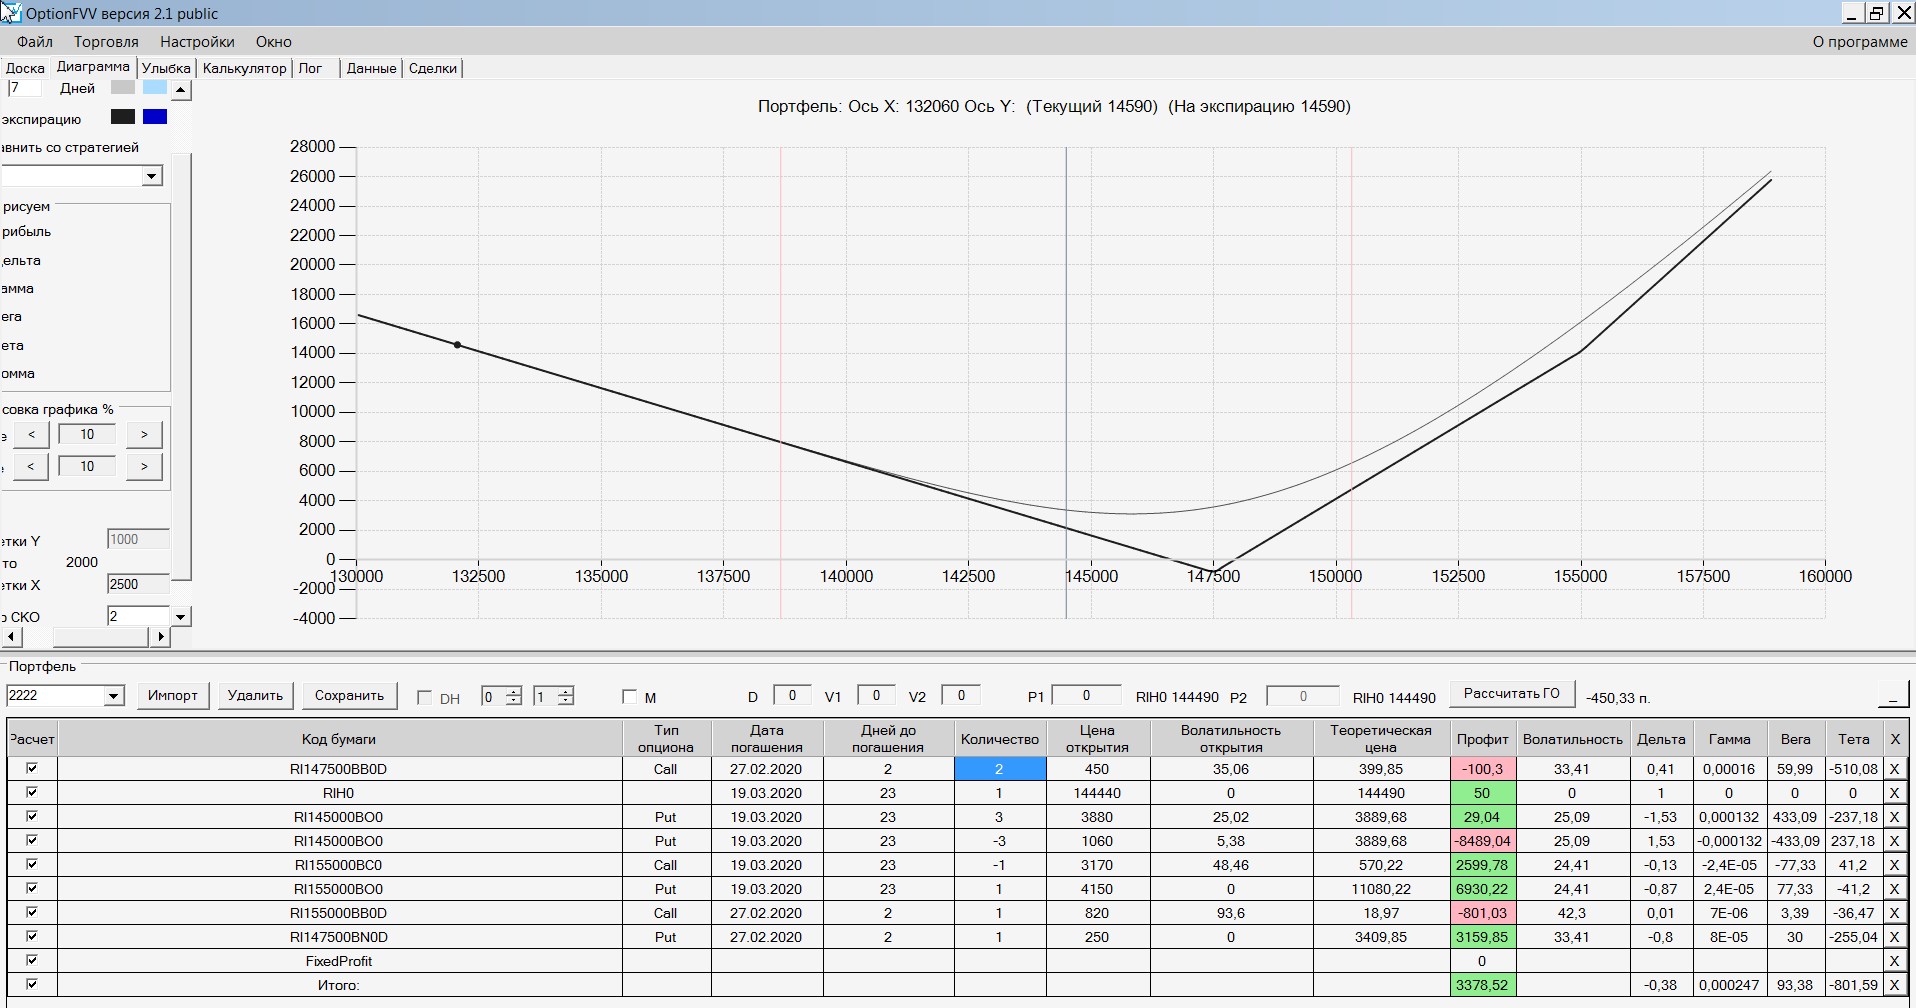The height and width of the screenshot is (1008, 1916).
Task: Switch to the Улыбка tab
Action: [166, 68]
